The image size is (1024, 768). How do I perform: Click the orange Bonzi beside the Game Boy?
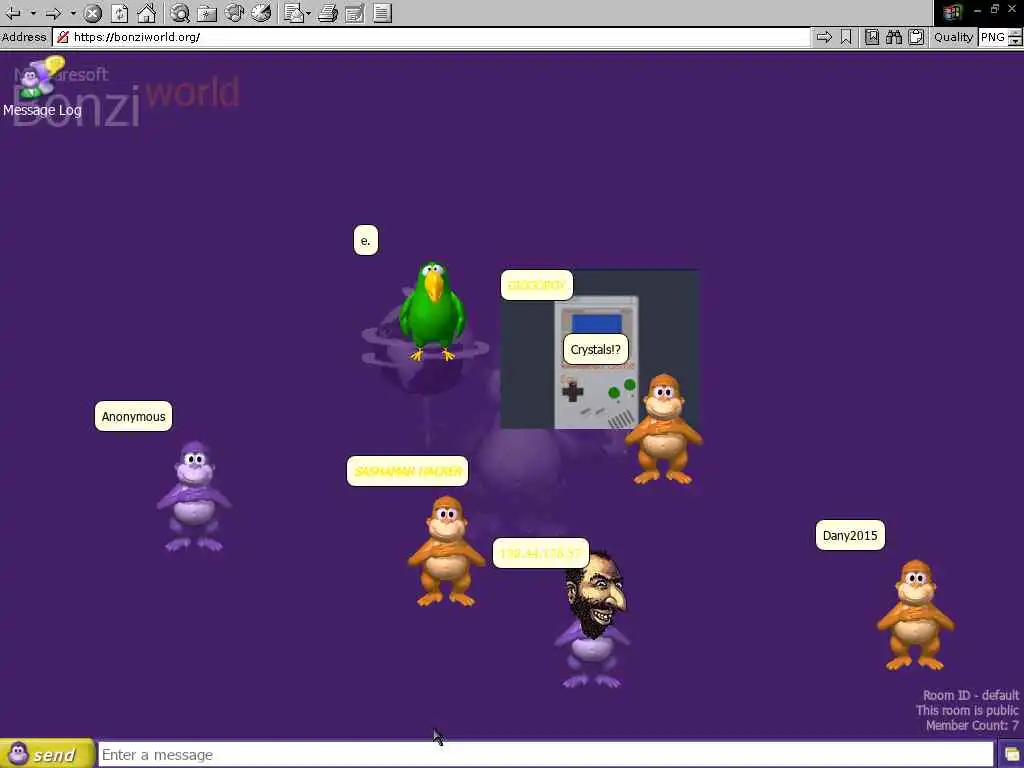pyautogui.click(x=664, y=429)
